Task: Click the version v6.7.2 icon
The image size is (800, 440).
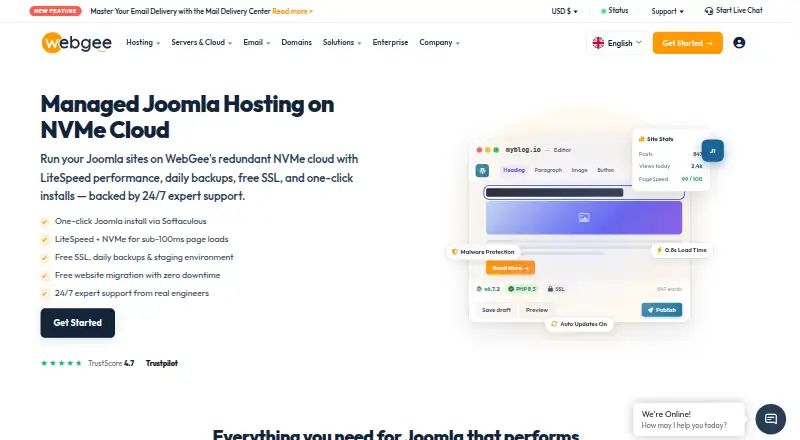Action: point(479,289)
